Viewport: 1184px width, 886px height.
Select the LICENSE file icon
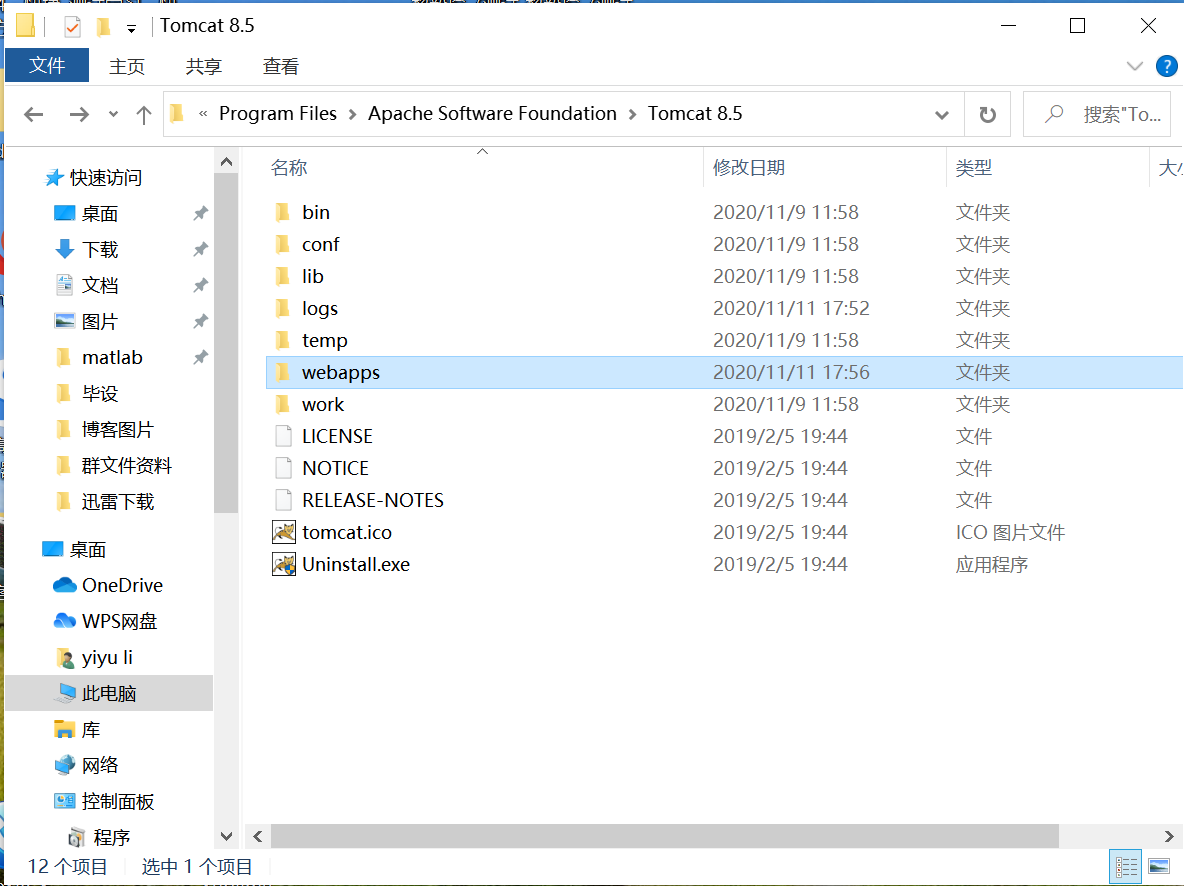tap(283, 437)
